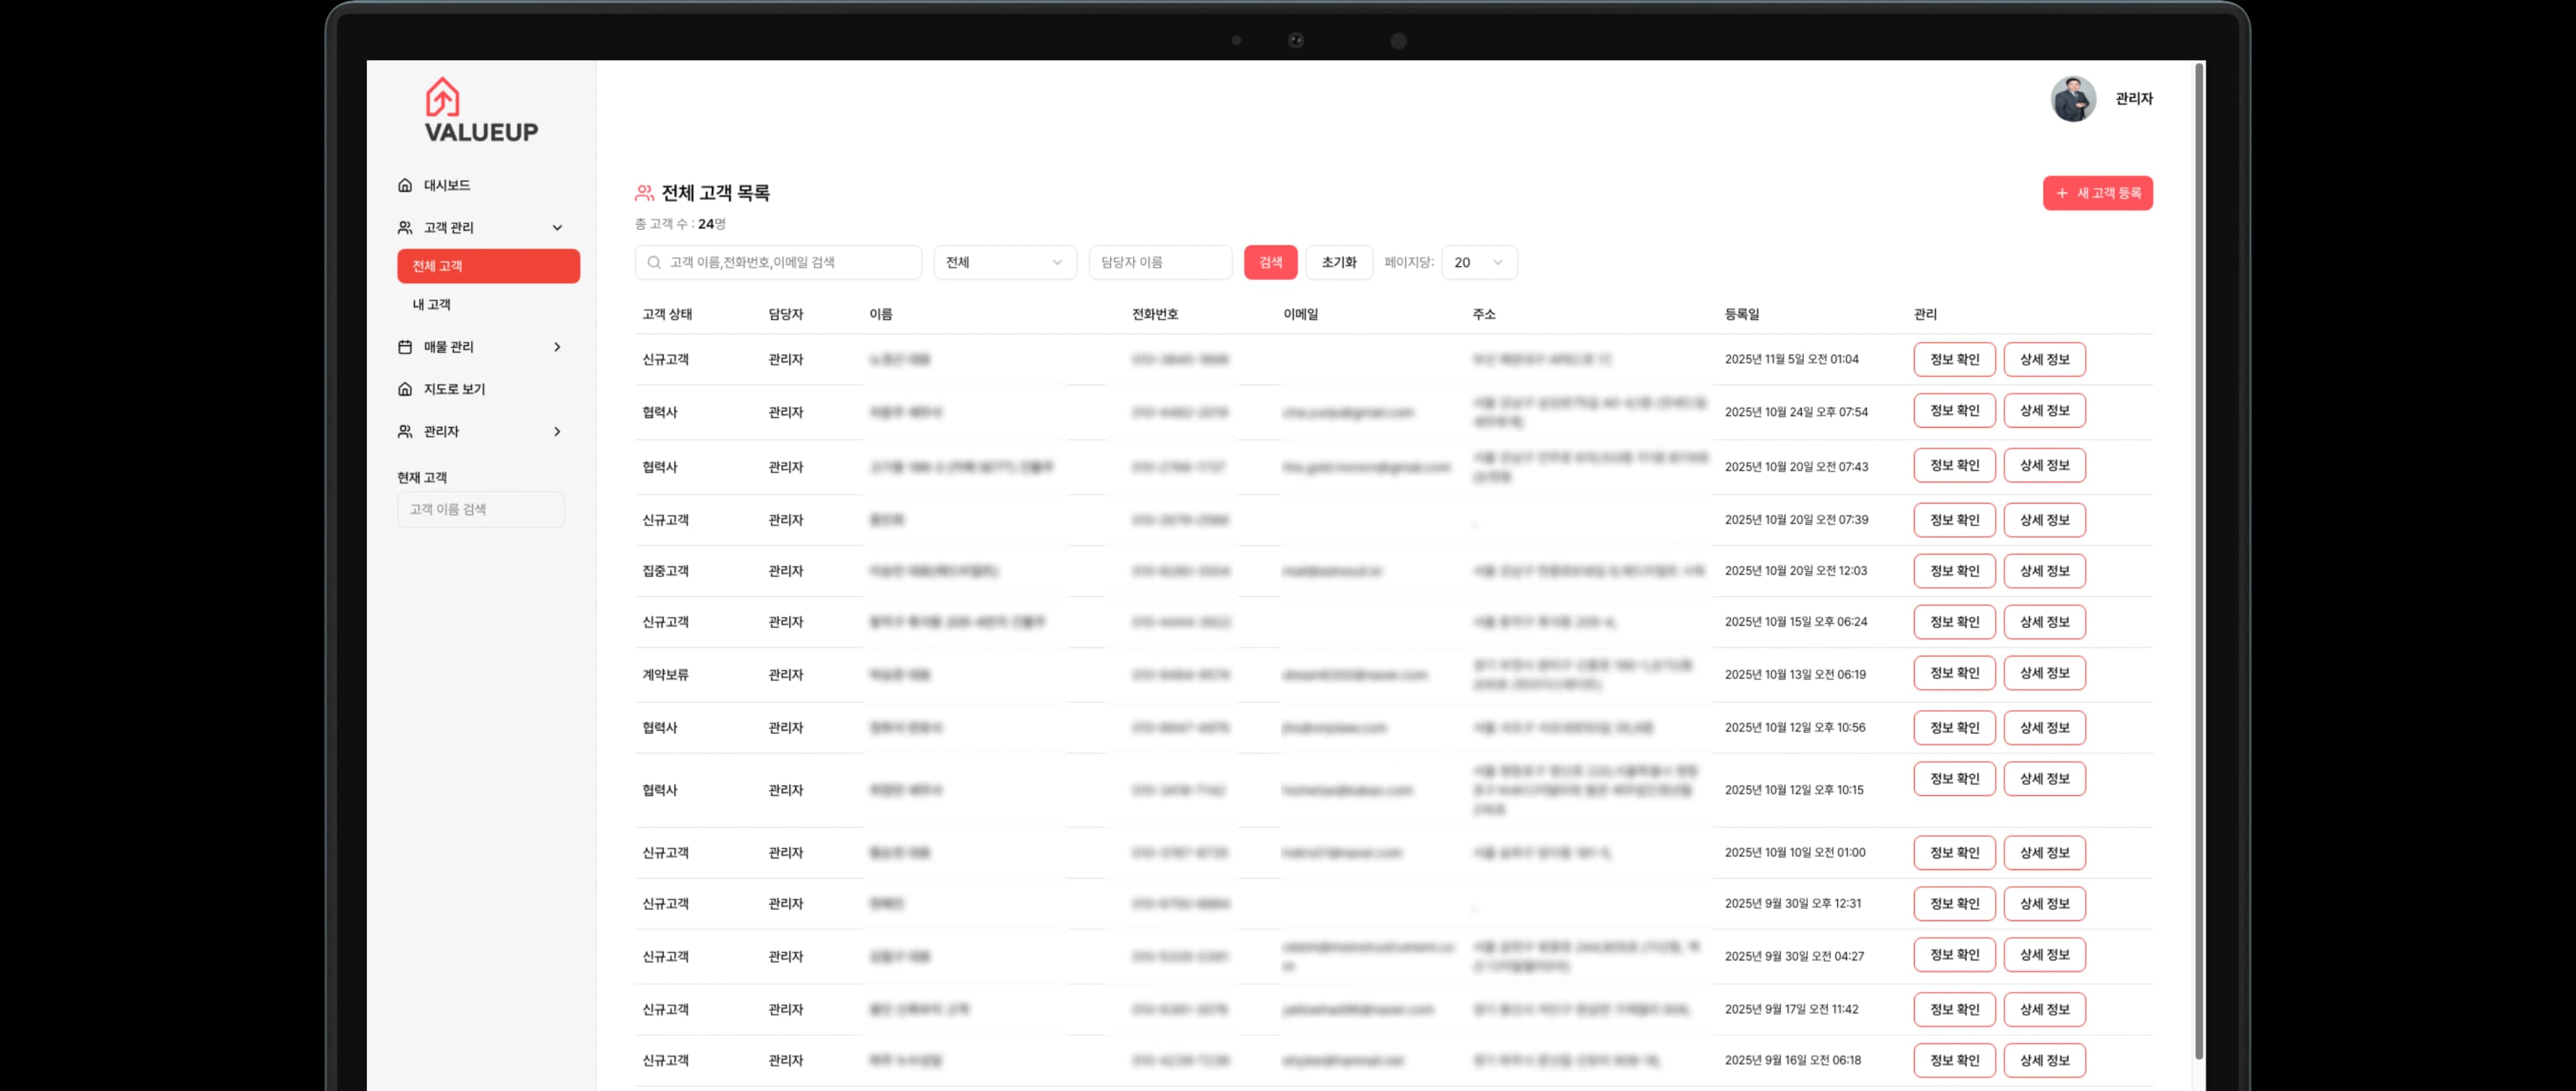Click the red 검색 button
The width and height of the screenshot is (2576, 1091).
click(1270, 262)
